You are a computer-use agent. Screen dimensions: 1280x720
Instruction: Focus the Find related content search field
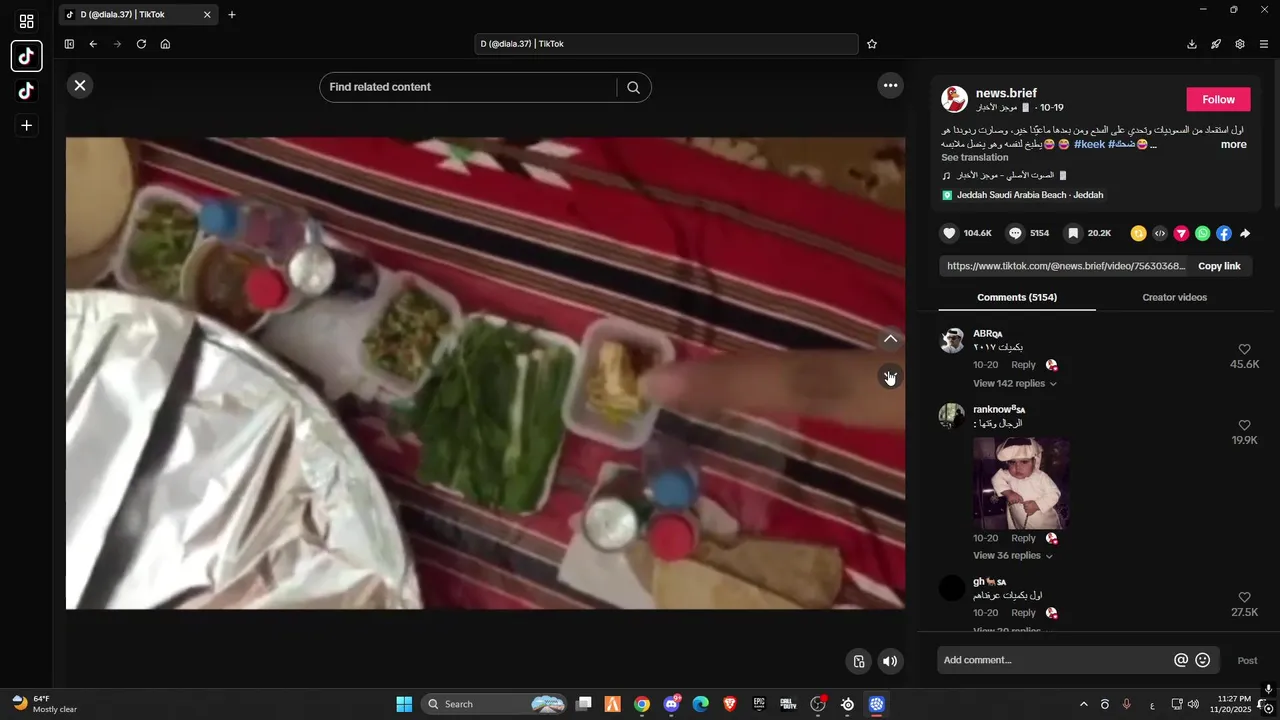coord(468,87)
